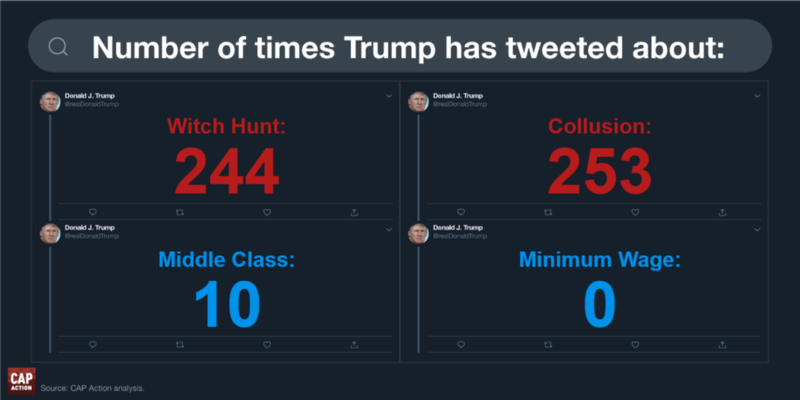The height and width of the screenshot is (400, 800).
Task: Like the Middle Class tweet
Action: (x=267, y=345)
